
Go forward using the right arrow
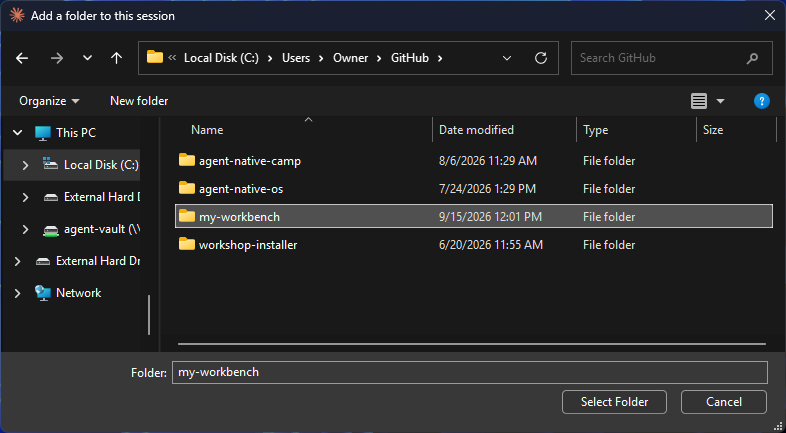[57, 58]
